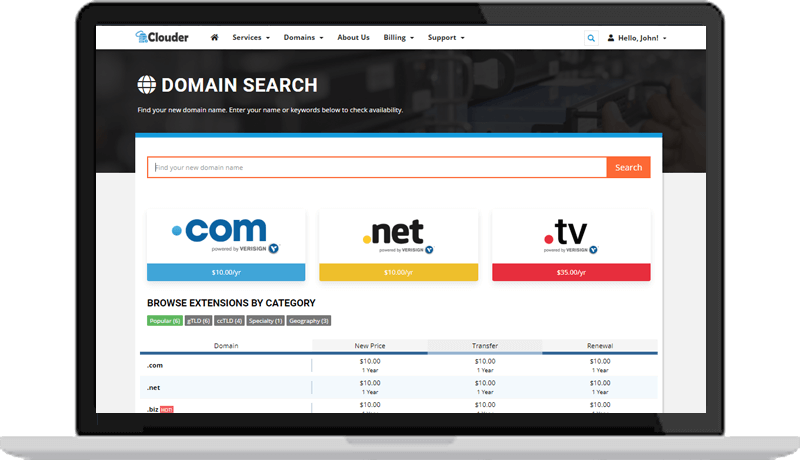Open the search magnifier icon
The height and width of the screenshot is (460, 800).
point(591,38)
